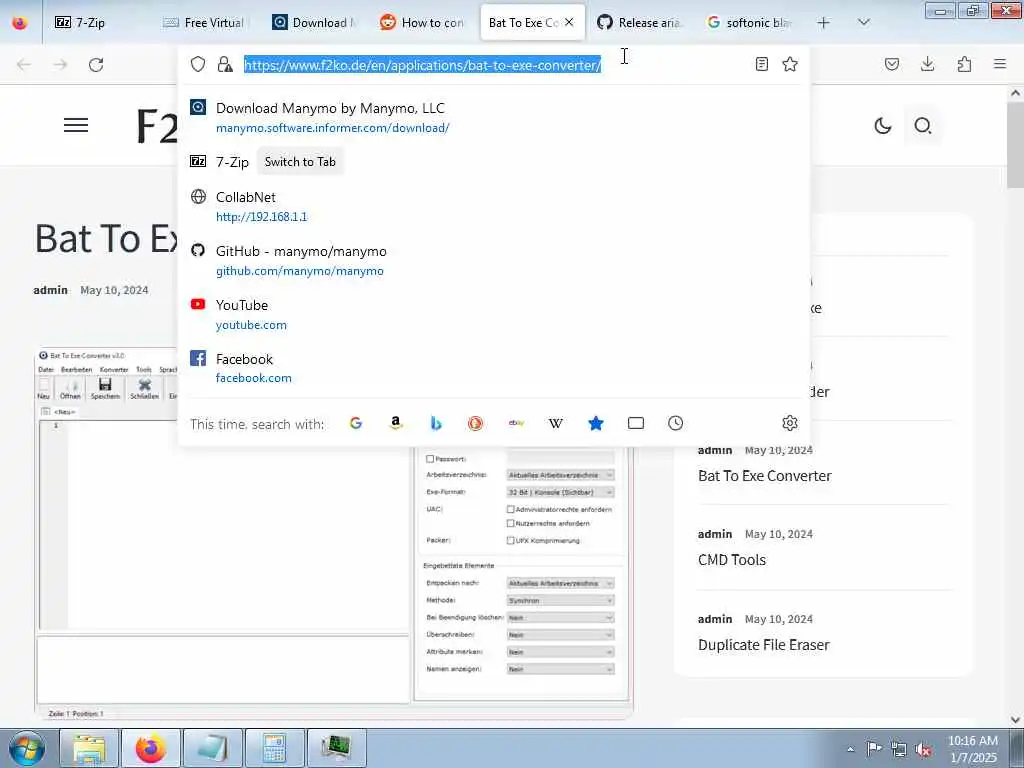The image size is (1024, 768).
Task: Open the Methode dropdown
Action: [x=560, y=600]
